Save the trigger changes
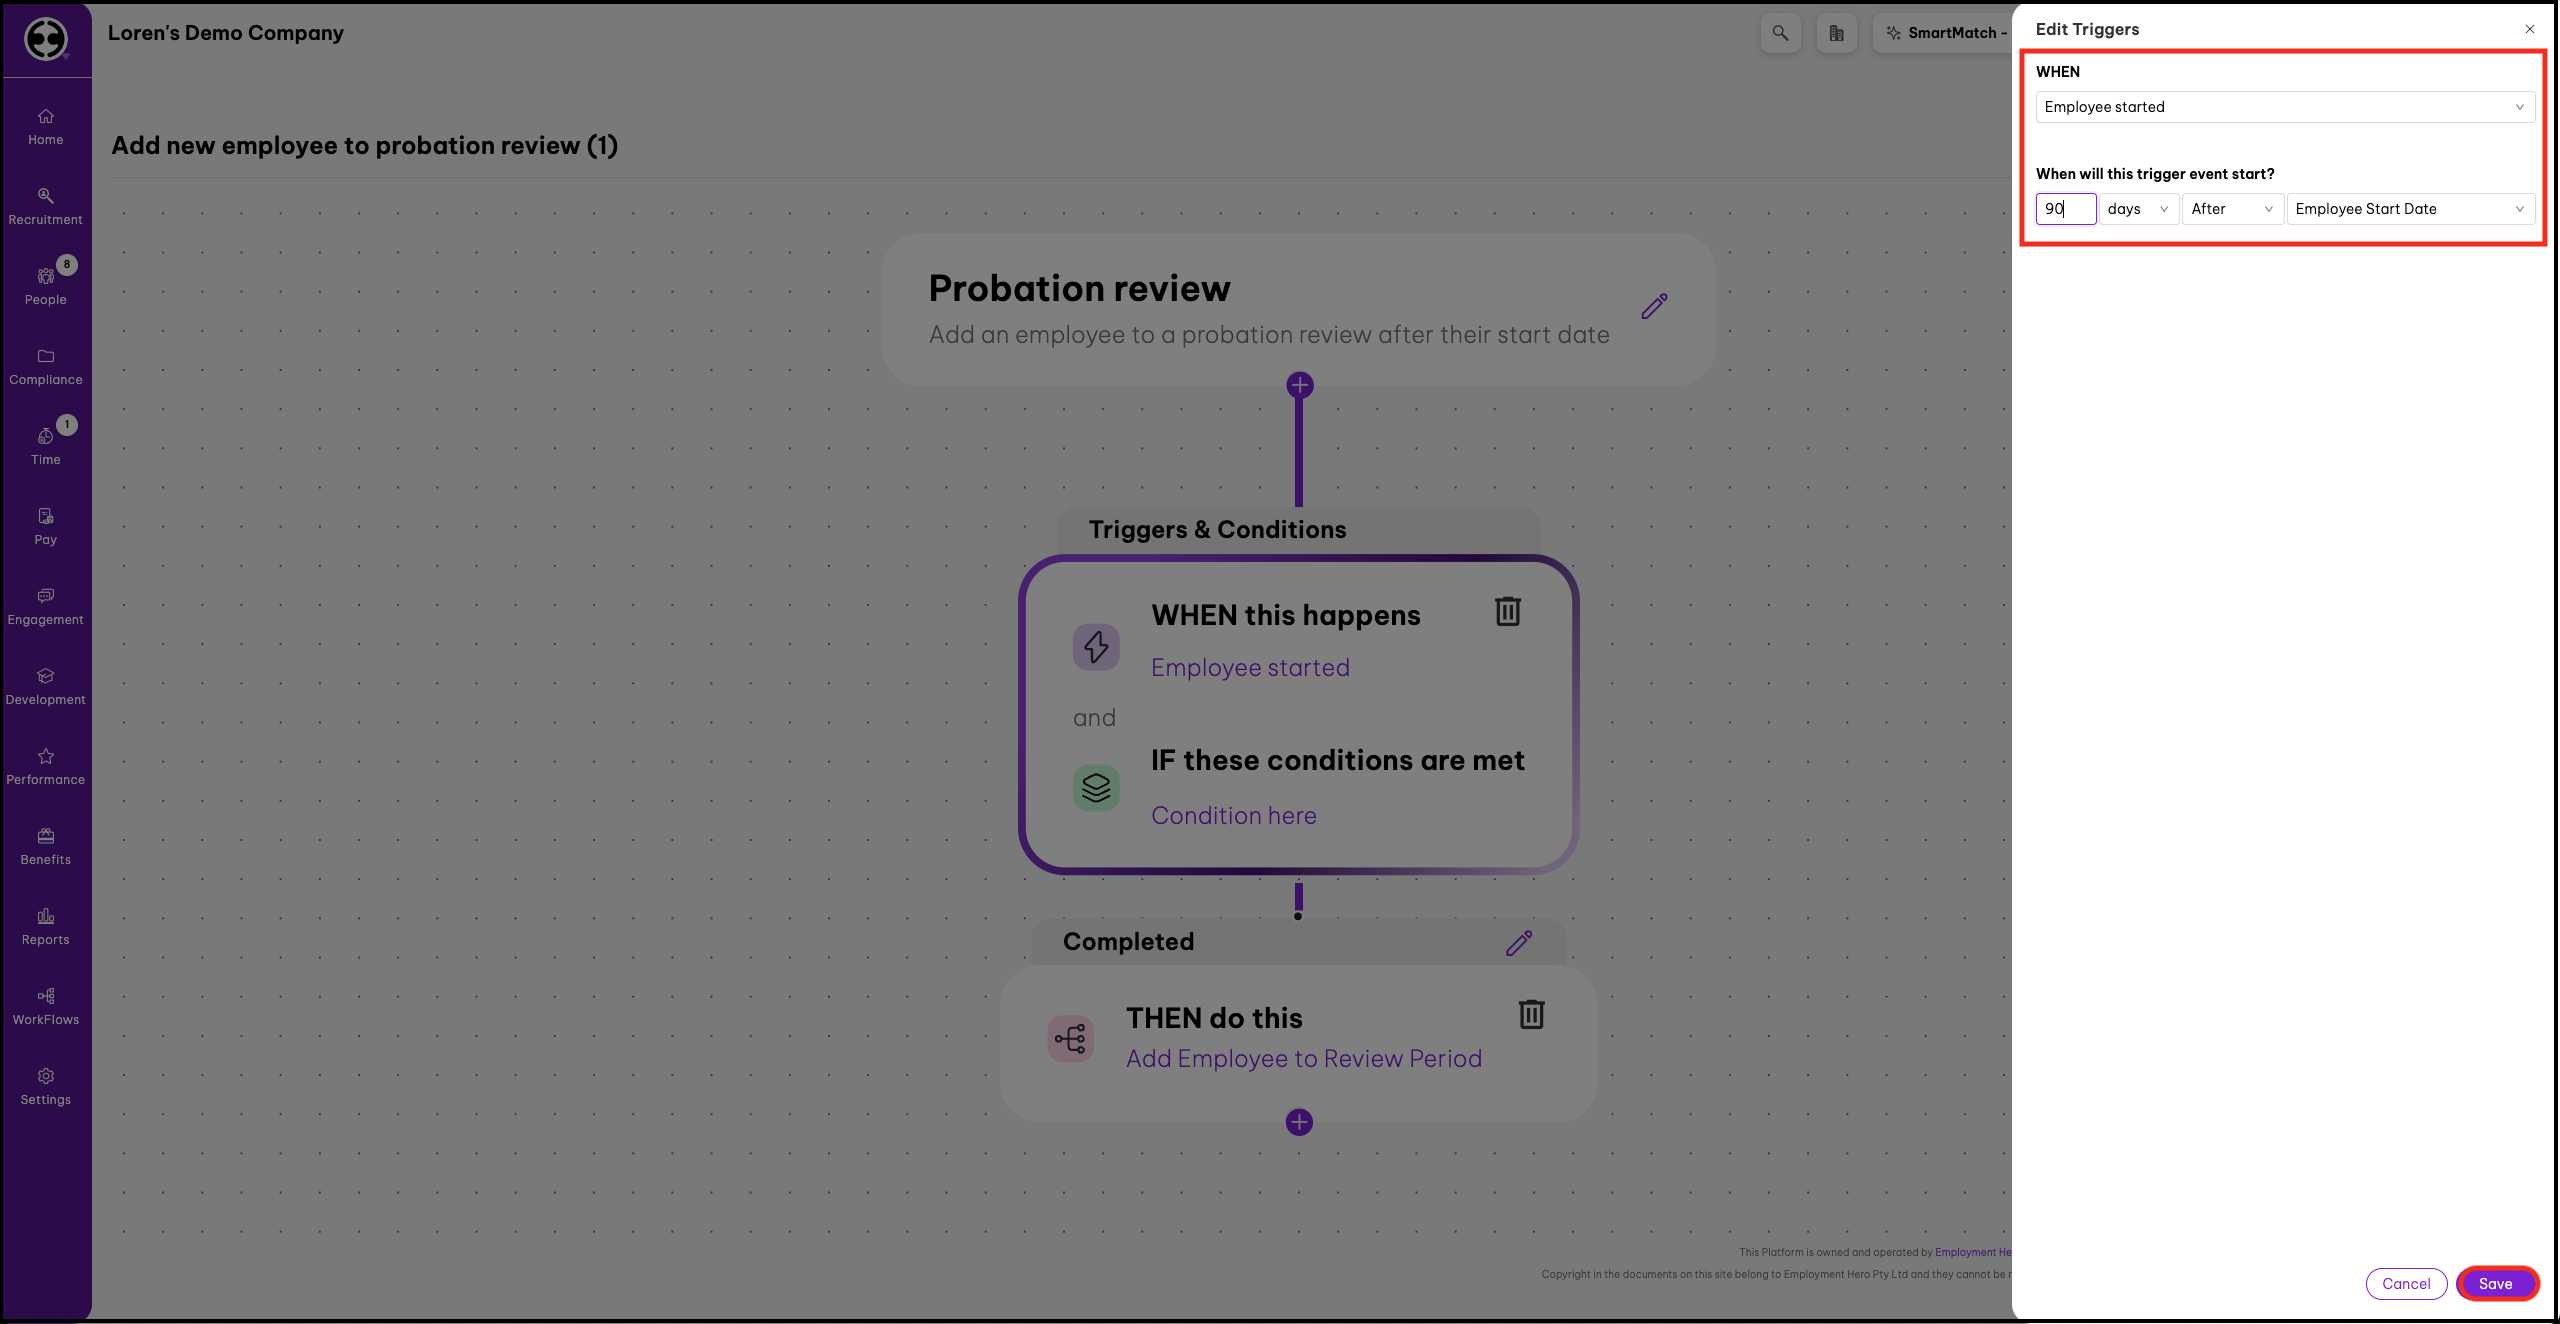Viewport: 2560px width, 1324px height. point(2496,1284)
